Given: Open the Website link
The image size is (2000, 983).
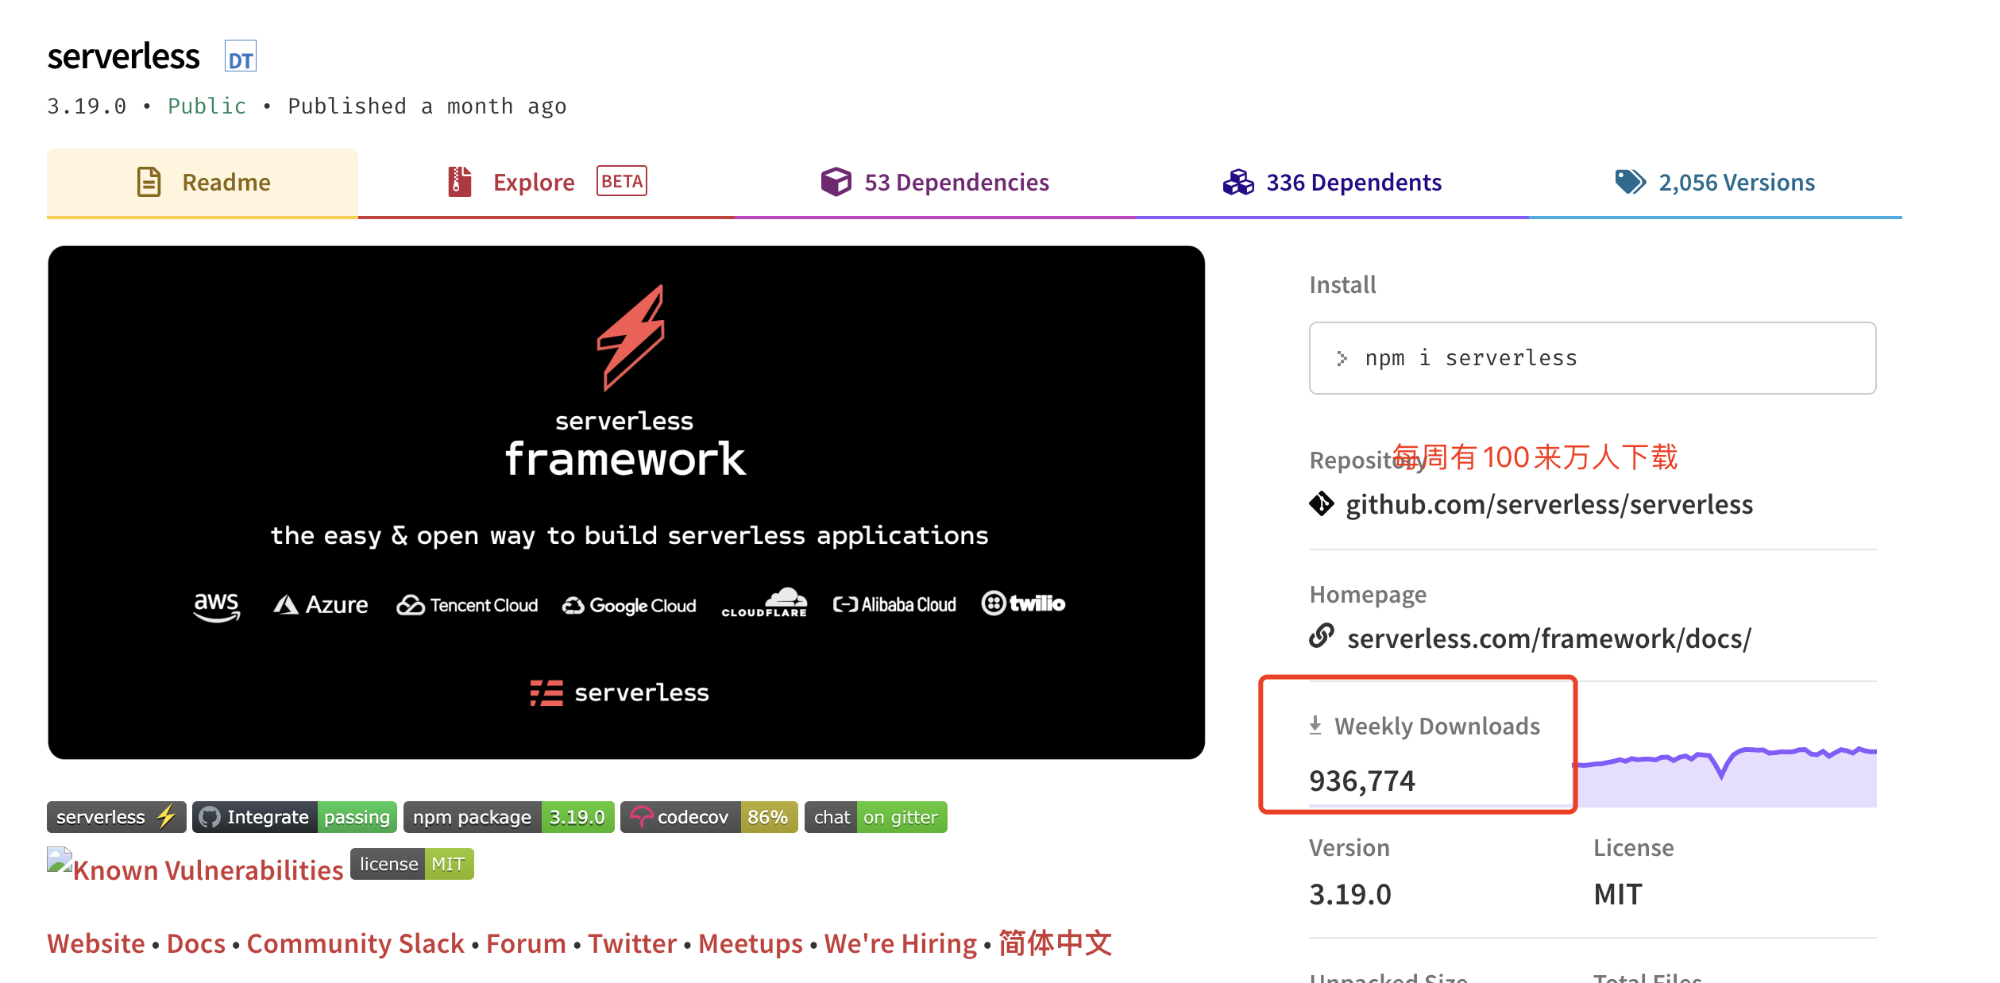Looking at the screenshot, I should pos(96,944).
